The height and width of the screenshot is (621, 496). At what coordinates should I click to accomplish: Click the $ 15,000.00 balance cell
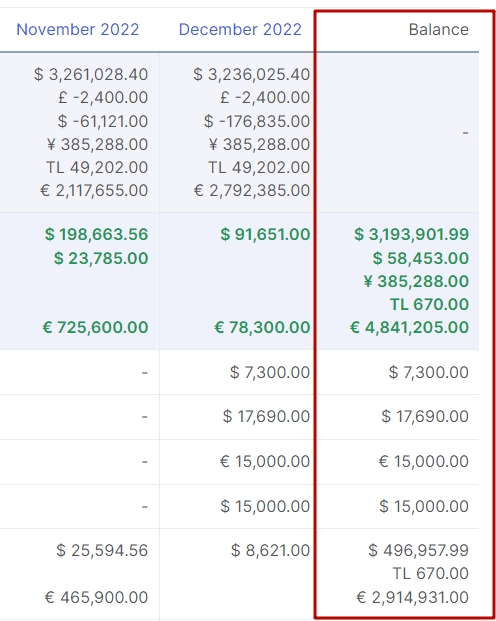(424, 506)
